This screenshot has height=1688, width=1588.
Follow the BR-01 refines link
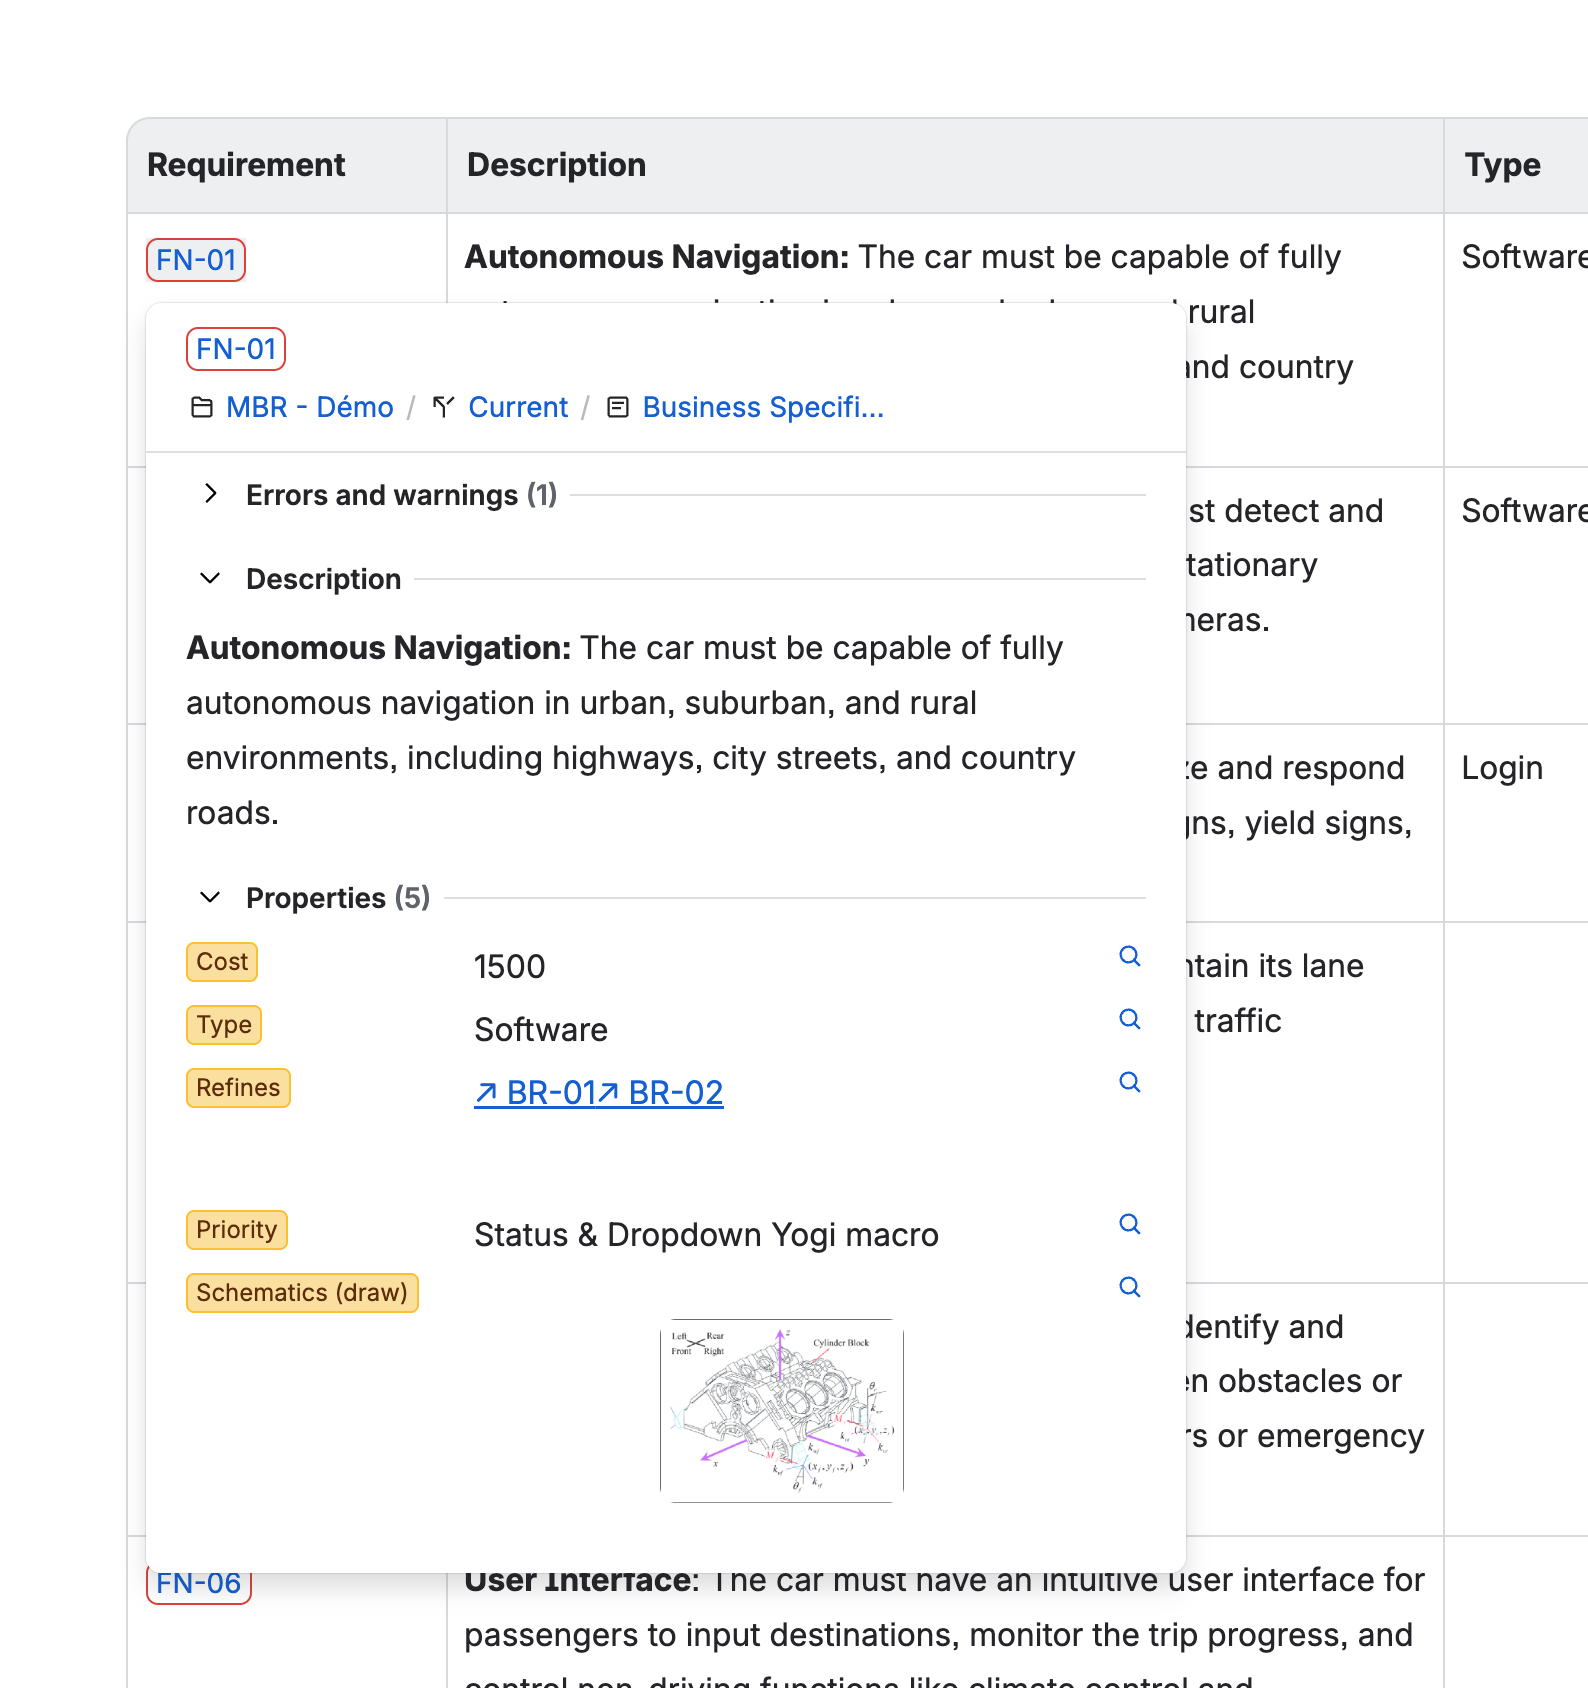(x=536, y=1093)
